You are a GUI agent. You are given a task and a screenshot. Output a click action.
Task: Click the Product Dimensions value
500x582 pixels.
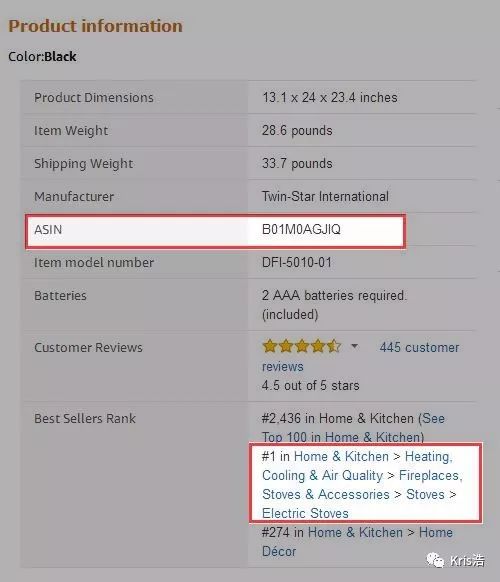(330, 97)
